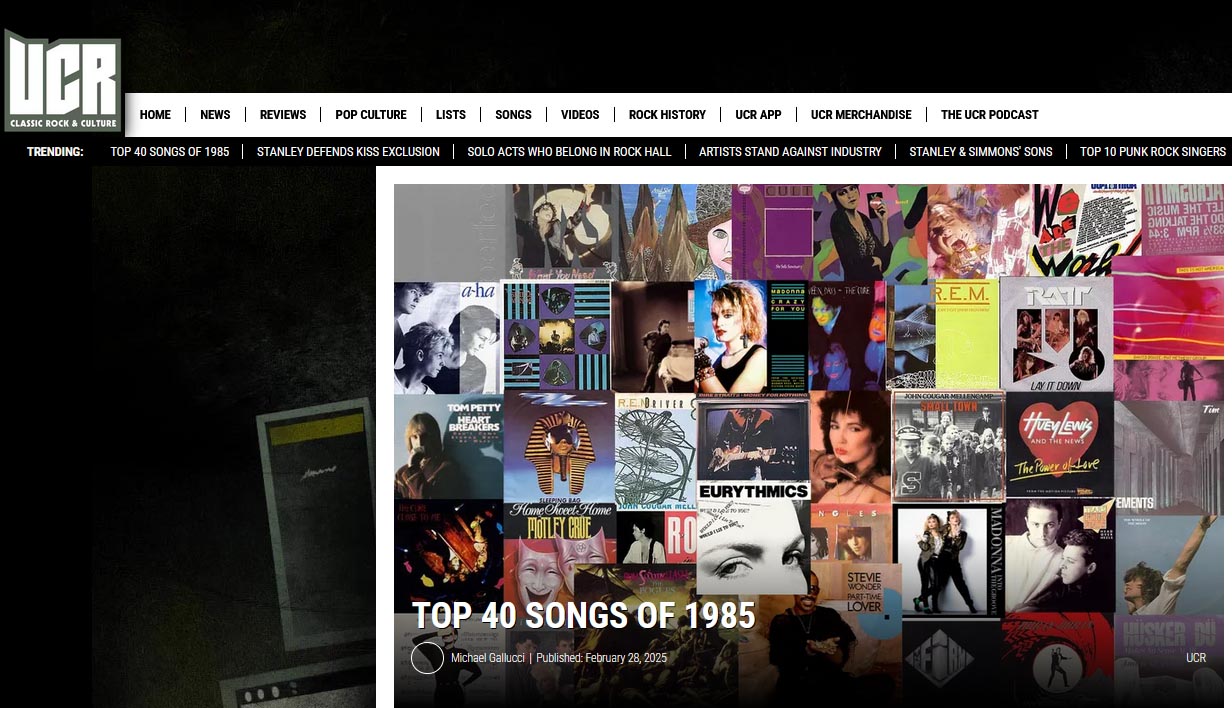Go to the News section
The width and height of the screenshot is (1232, 708).
[x=215, y=115]
